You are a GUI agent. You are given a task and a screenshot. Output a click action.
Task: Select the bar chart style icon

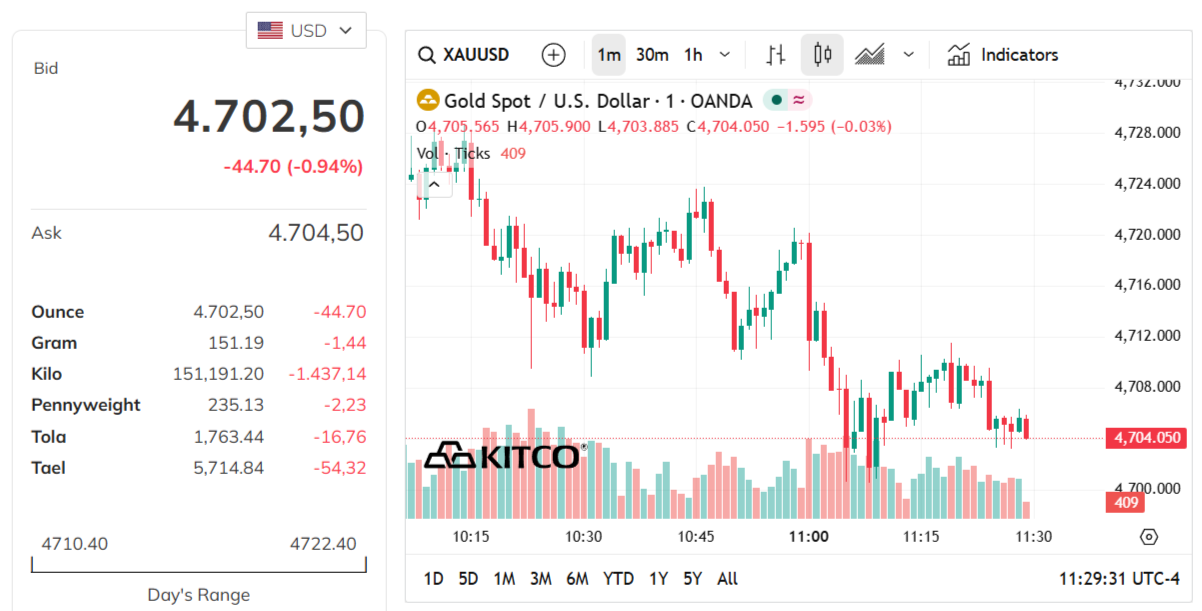[774, 54]
